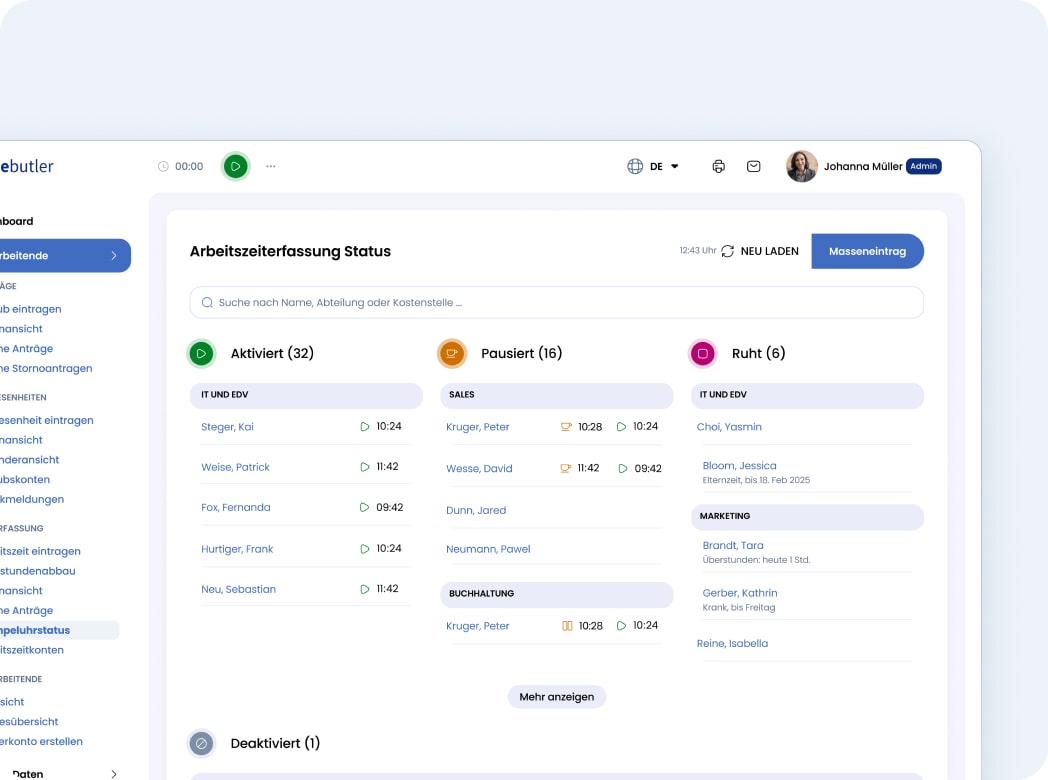Open the Abwesenheit eintragen sidebar item
The width and height of the screenshot is (1048, 780).
[x=47, y=420]
